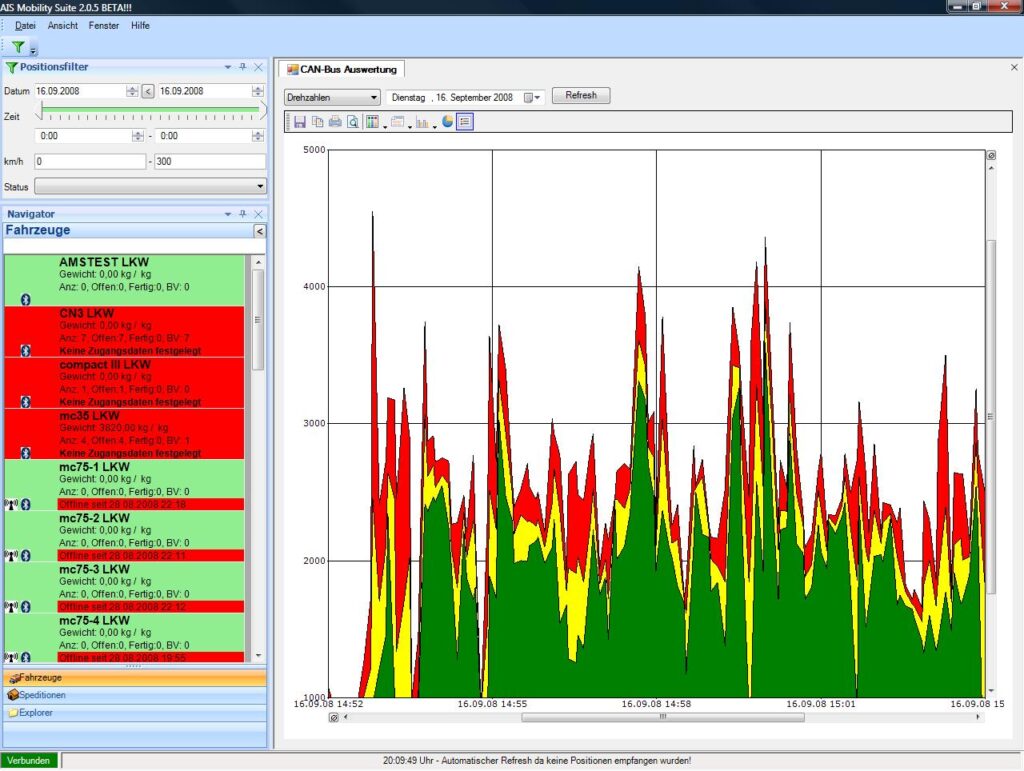The height and width of the screenshot is (771, 1024).
Task: Close the Navigator panel
Action: [259, 213]
